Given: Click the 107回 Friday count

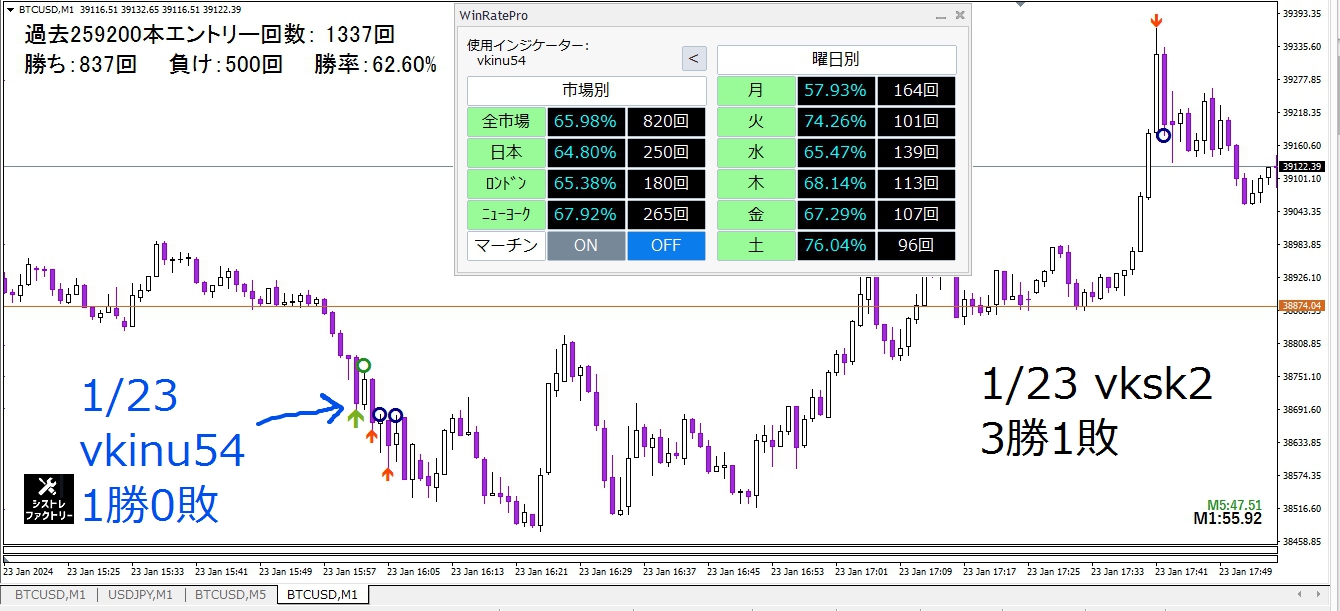Looking at the screenshot, I should coord(916,215).
